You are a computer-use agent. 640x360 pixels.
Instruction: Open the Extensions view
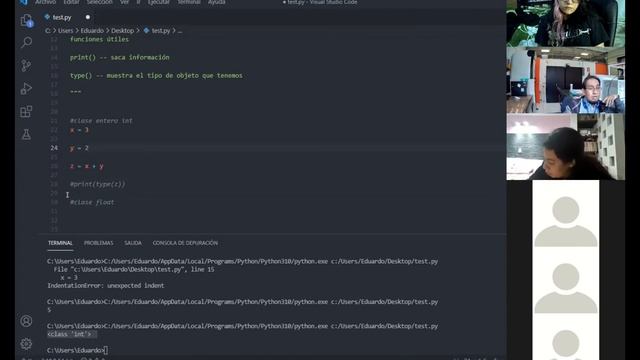pos(26,111)
